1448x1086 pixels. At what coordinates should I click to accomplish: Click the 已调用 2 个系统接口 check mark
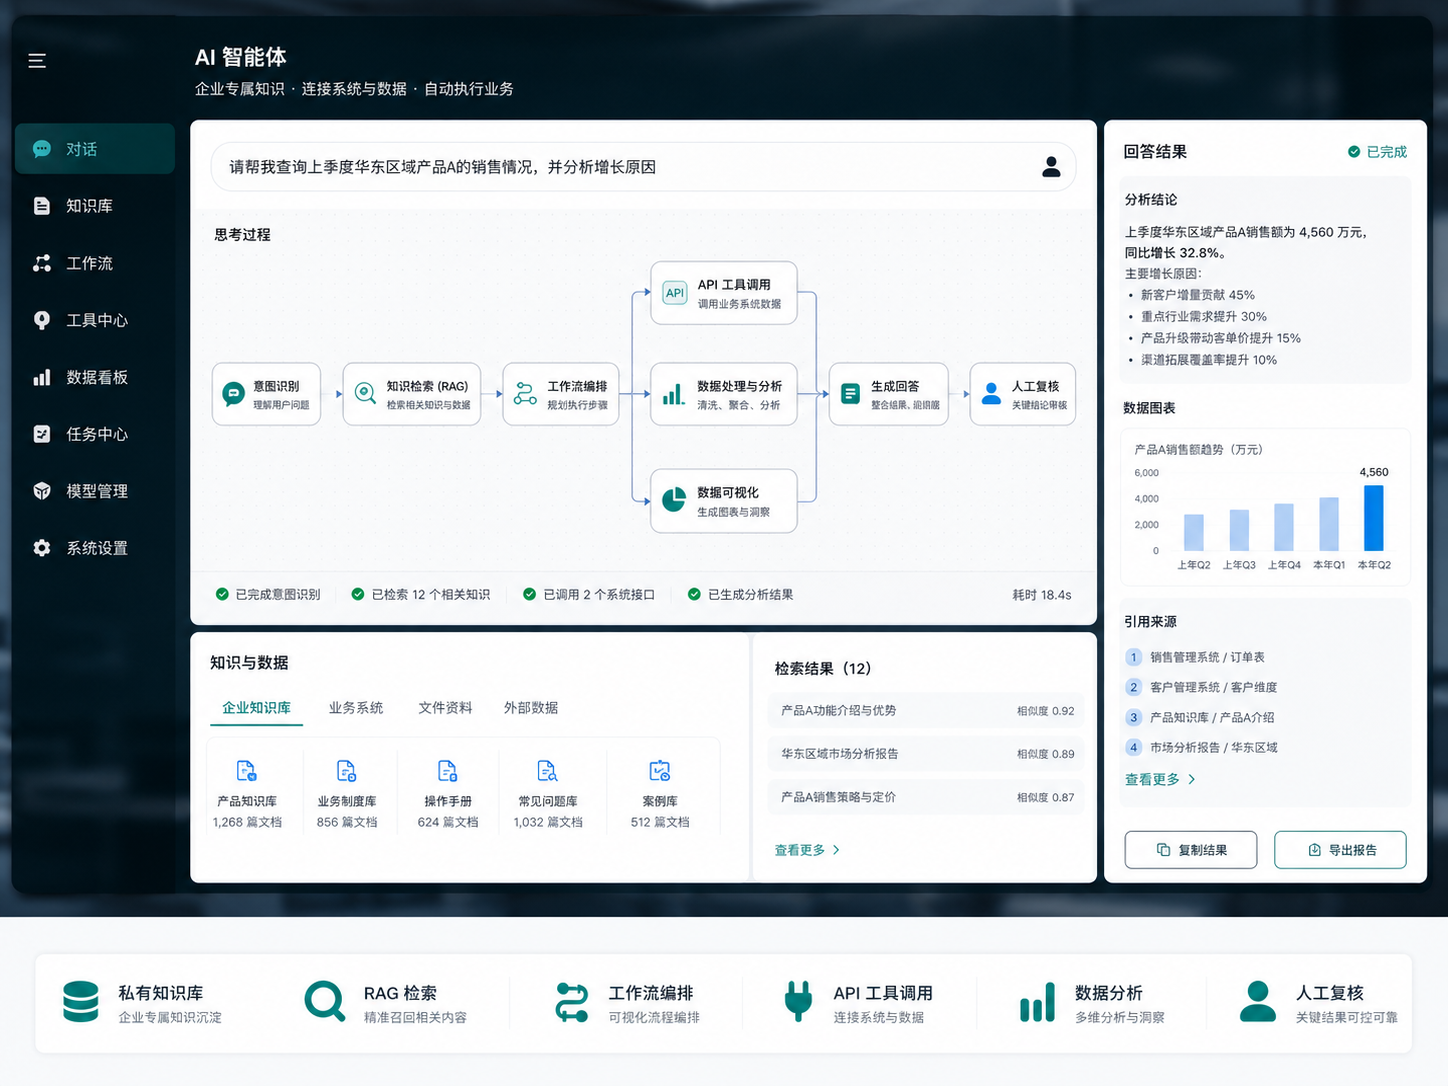click(530, 594)
